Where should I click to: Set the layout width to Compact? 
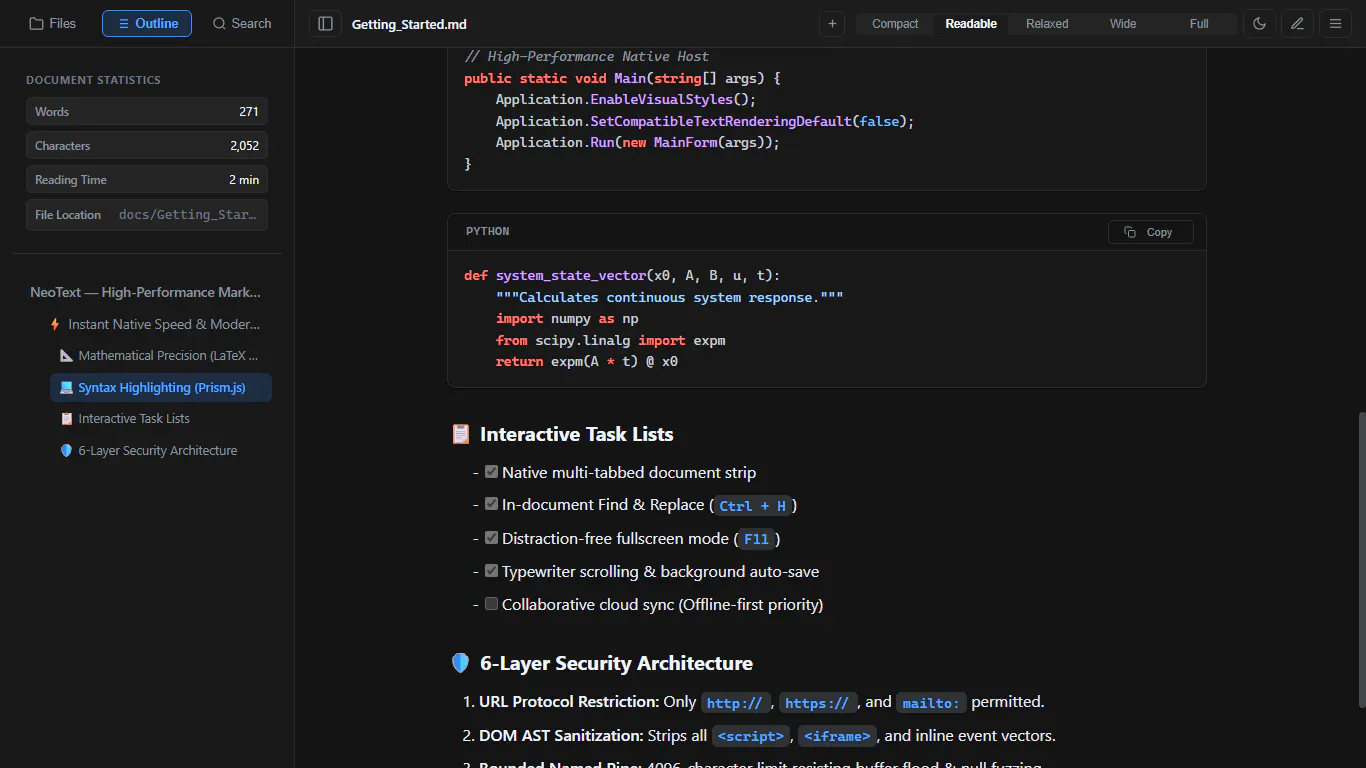point(895,24)
